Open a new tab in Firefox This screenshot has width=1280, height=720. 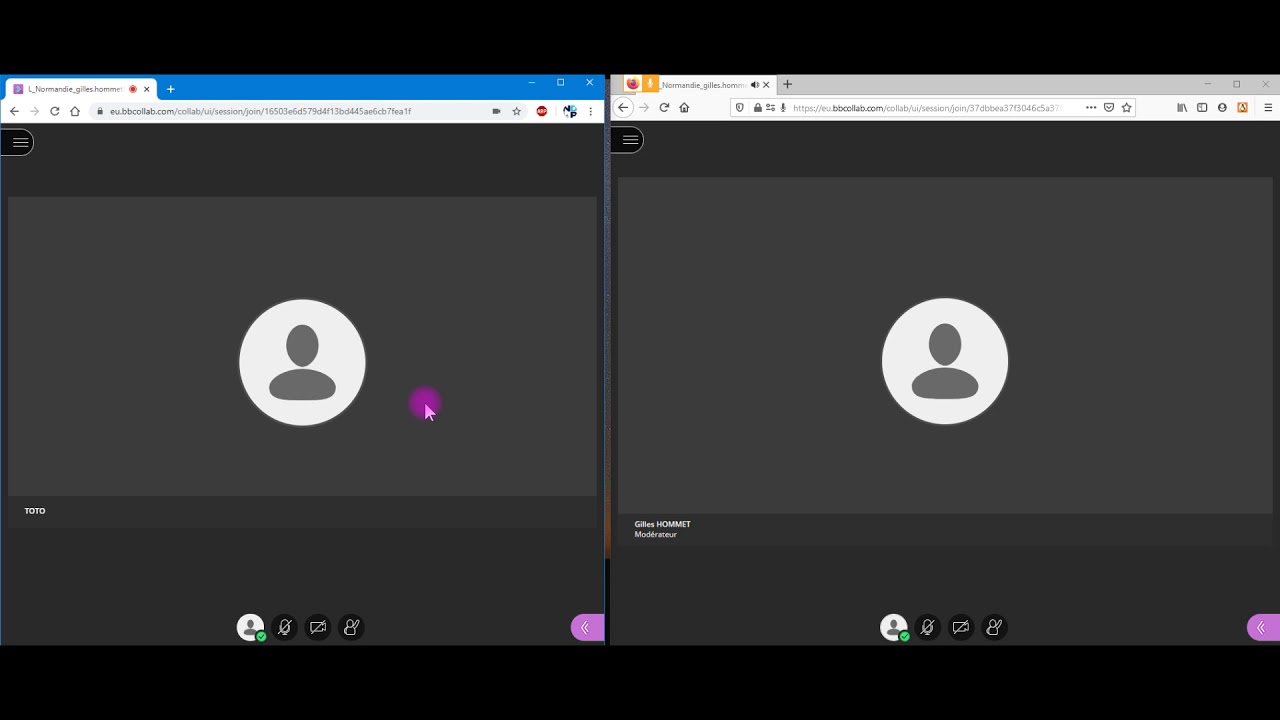pyautogui.click(x=787, y=85)
